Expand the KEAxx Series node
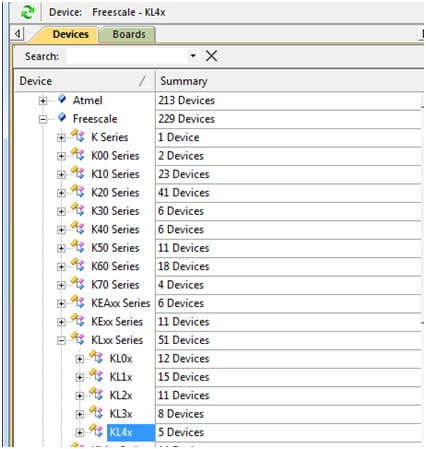The image size is (426, 449). coord(61,304)
